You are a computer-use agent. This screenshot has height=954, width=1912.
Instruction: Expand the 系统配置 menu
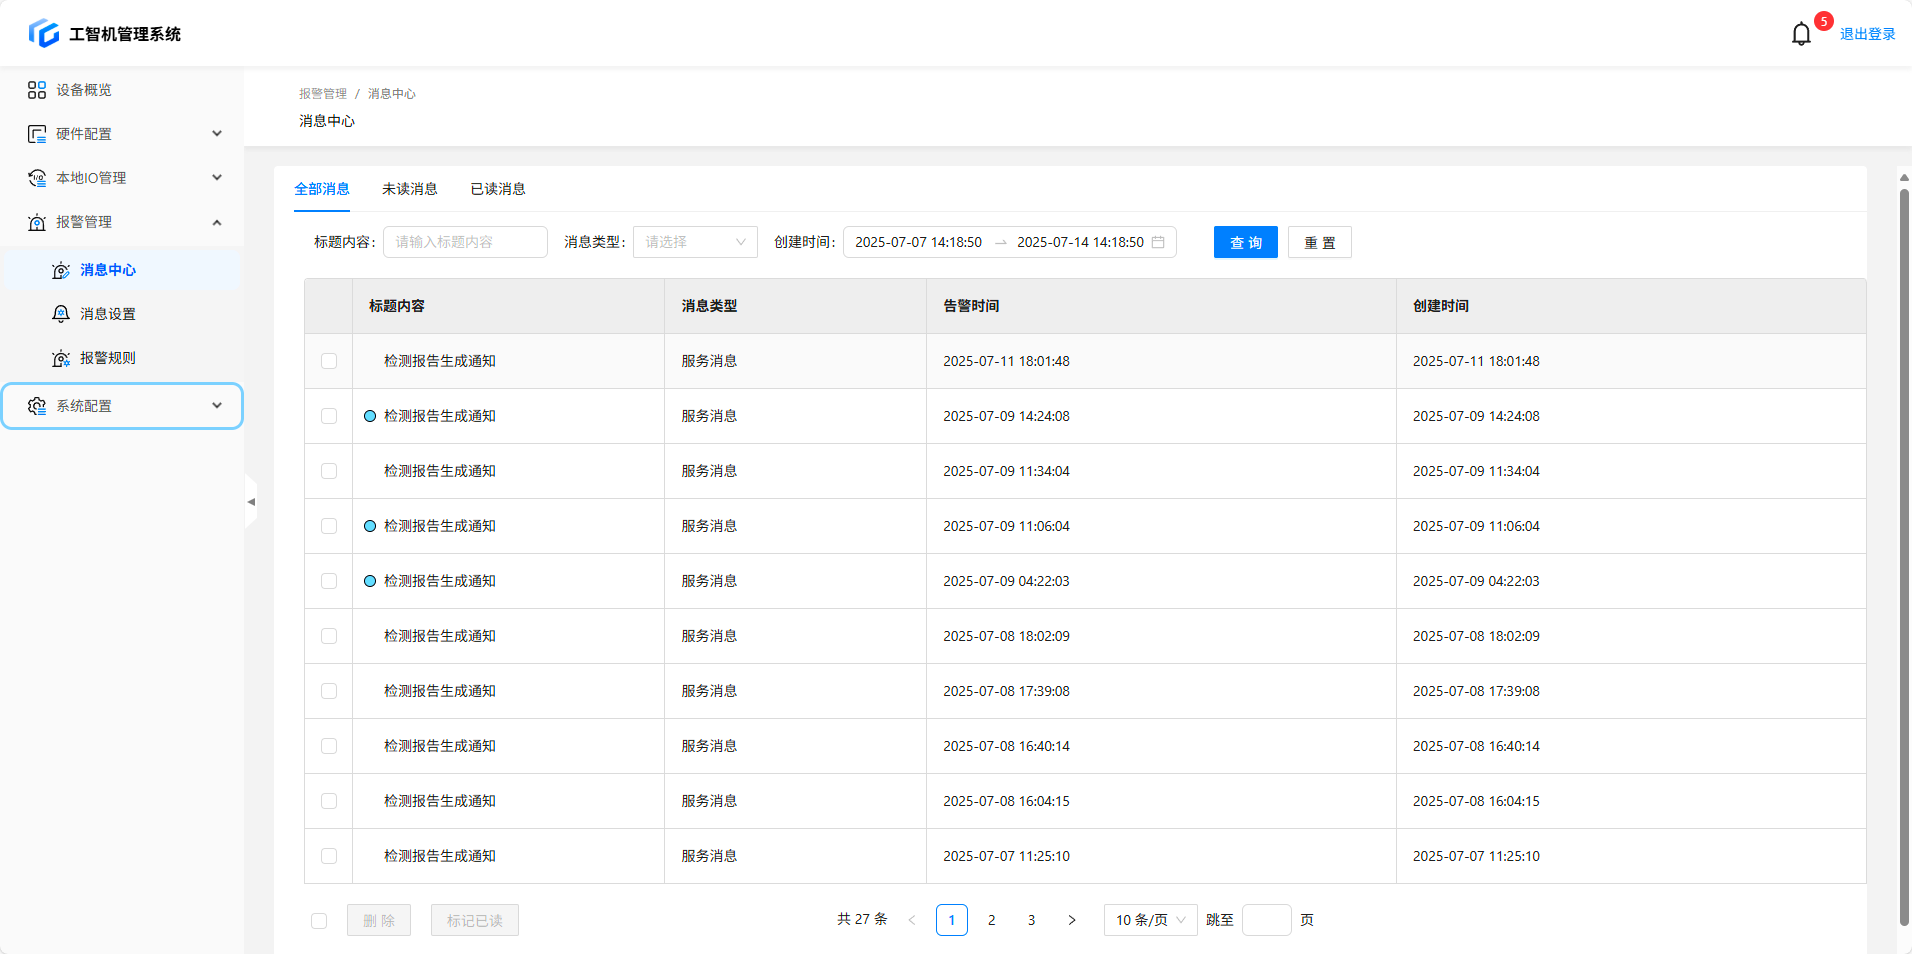(122, 406)
